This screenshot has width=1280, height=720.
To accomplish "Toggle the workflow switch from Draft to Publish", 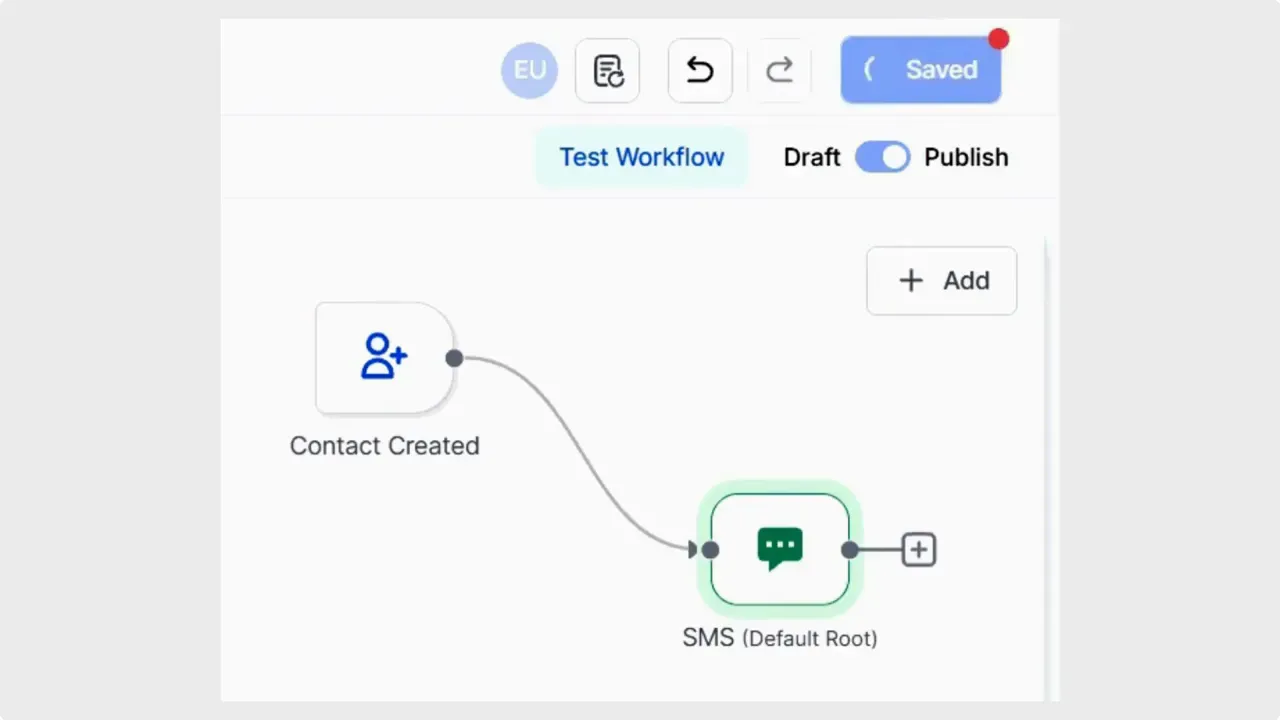I will (882, 157).
